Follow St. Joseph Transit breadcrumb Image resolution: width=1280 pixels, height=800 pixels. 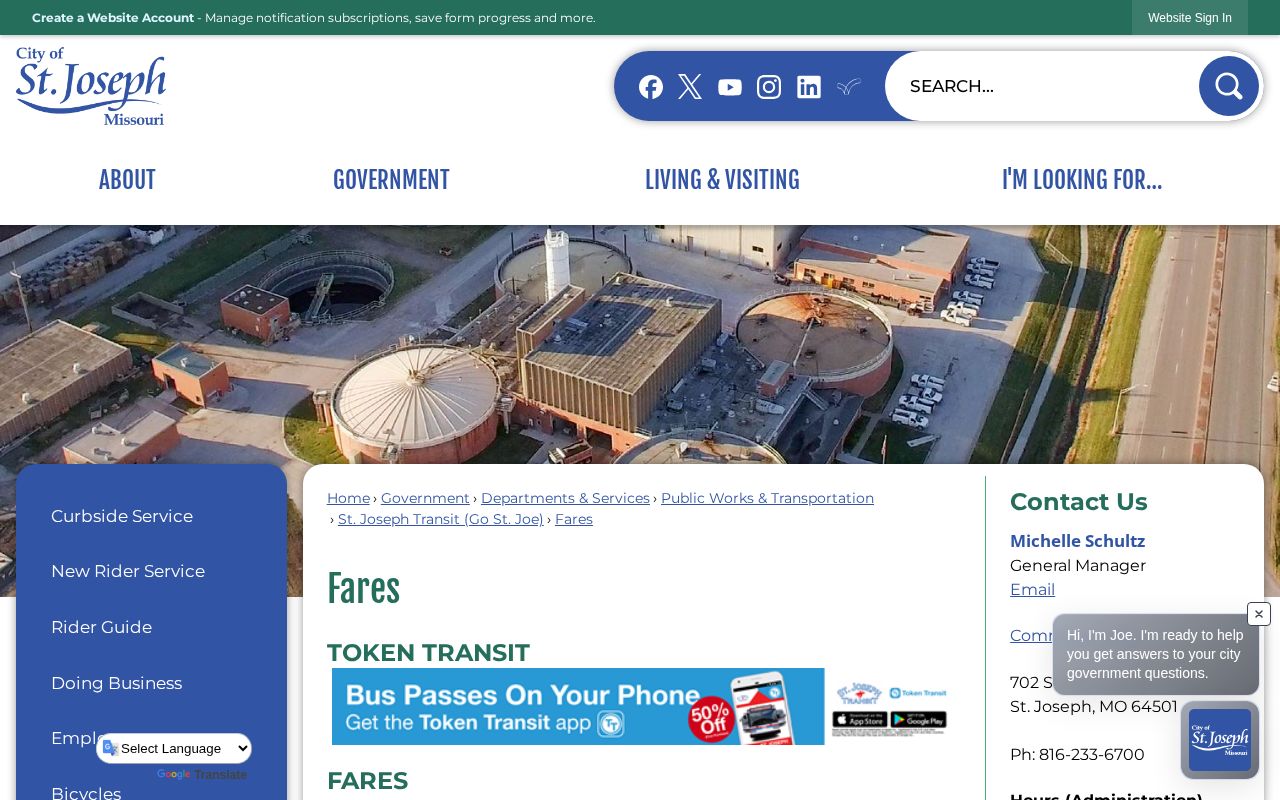click(x=441, y=519)
